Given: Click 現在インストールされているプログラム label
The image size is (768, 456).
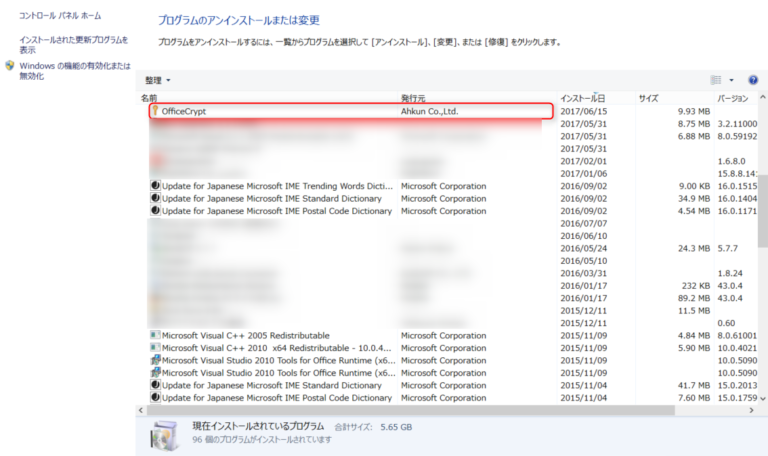Looking at the screenshot, I should pyautogui.click(x=258, y=426).
